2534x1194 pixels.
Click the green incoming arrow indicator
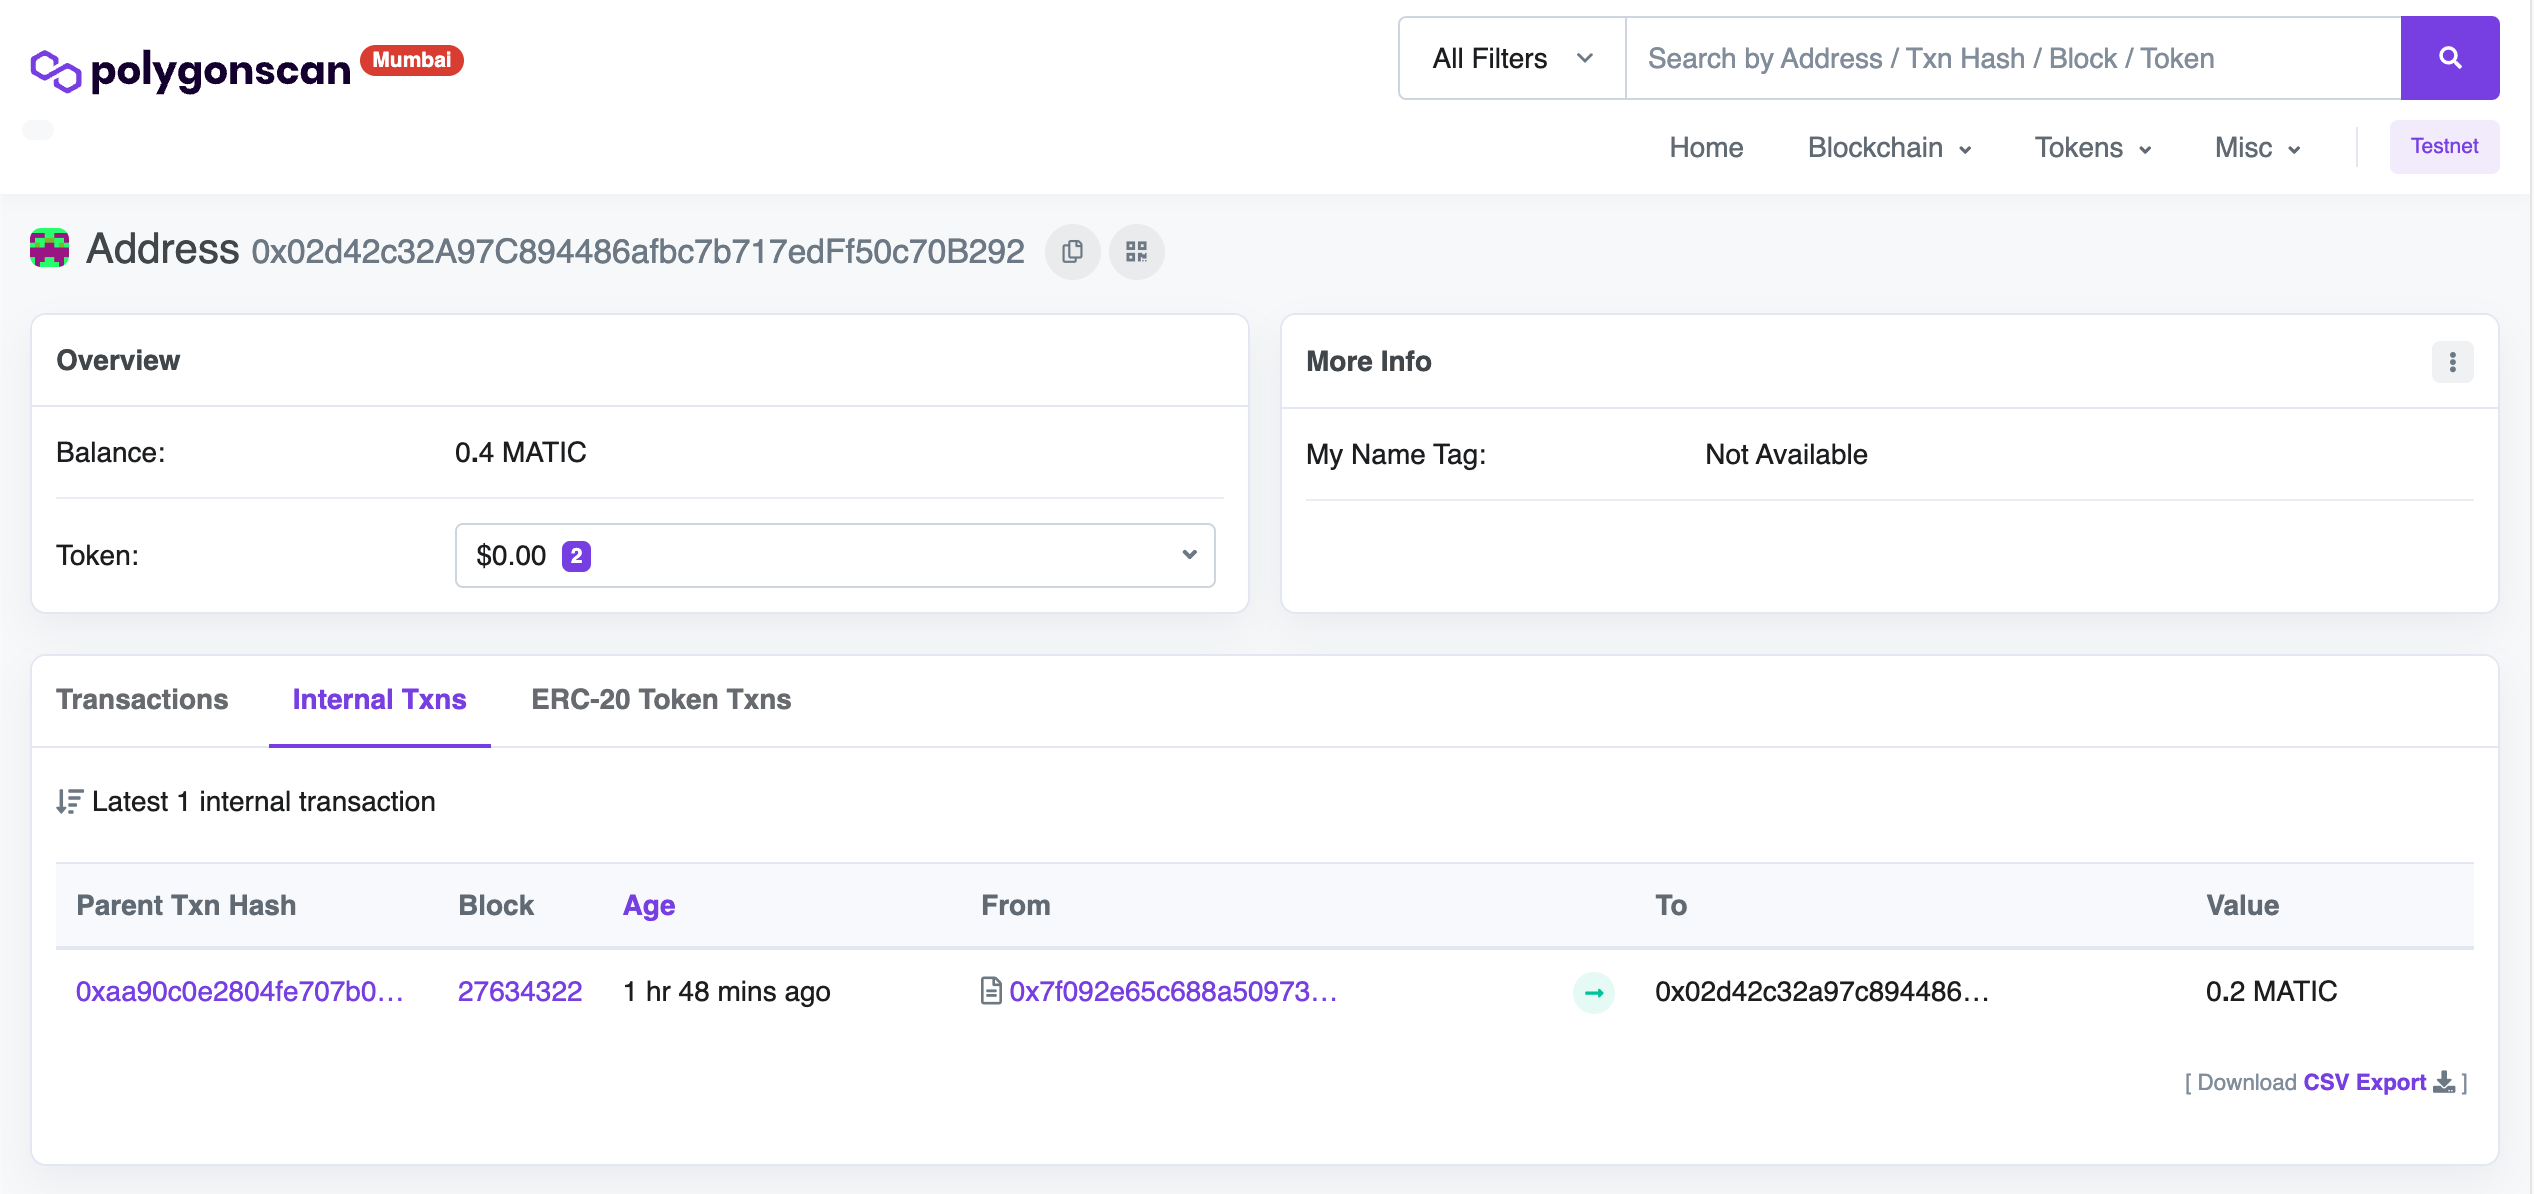[x=1593, y=993]
